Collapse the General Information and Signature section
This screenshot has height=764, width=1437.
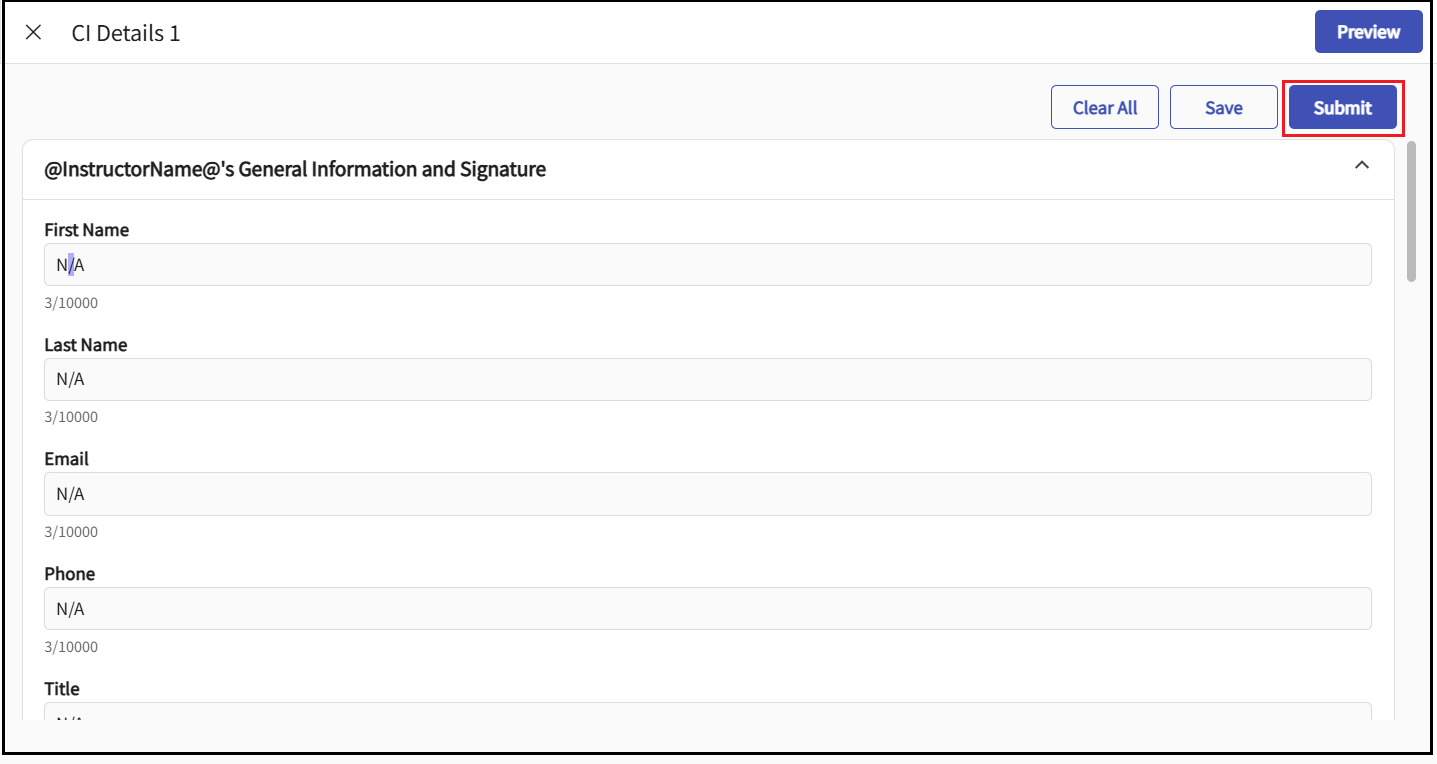click(1361, 166)
